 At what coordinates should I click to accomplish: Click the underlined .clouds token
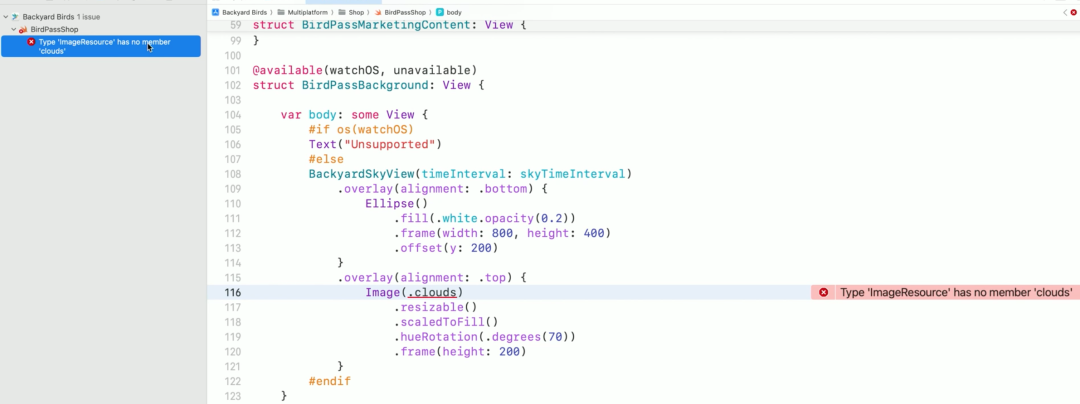(431, 293)
